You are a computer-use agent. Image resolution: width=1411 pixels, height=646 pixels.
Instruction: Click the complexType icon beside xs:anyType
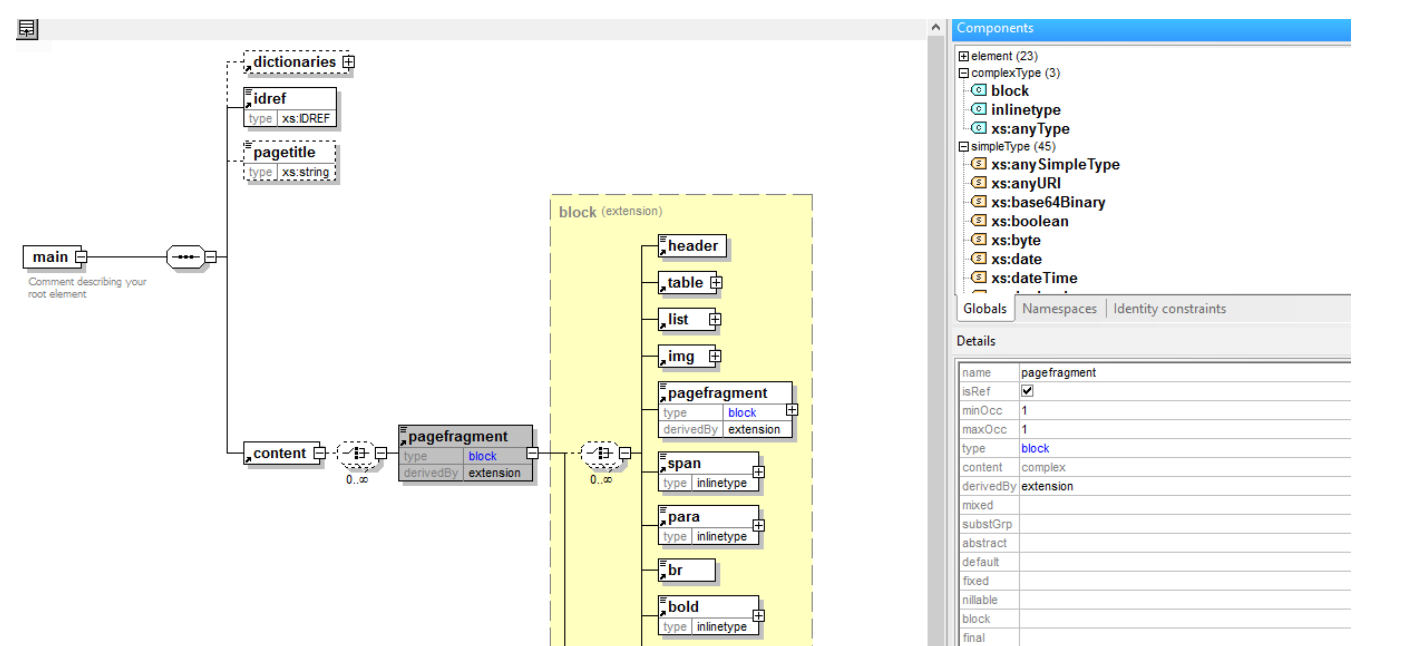click(x=979, y=129)
